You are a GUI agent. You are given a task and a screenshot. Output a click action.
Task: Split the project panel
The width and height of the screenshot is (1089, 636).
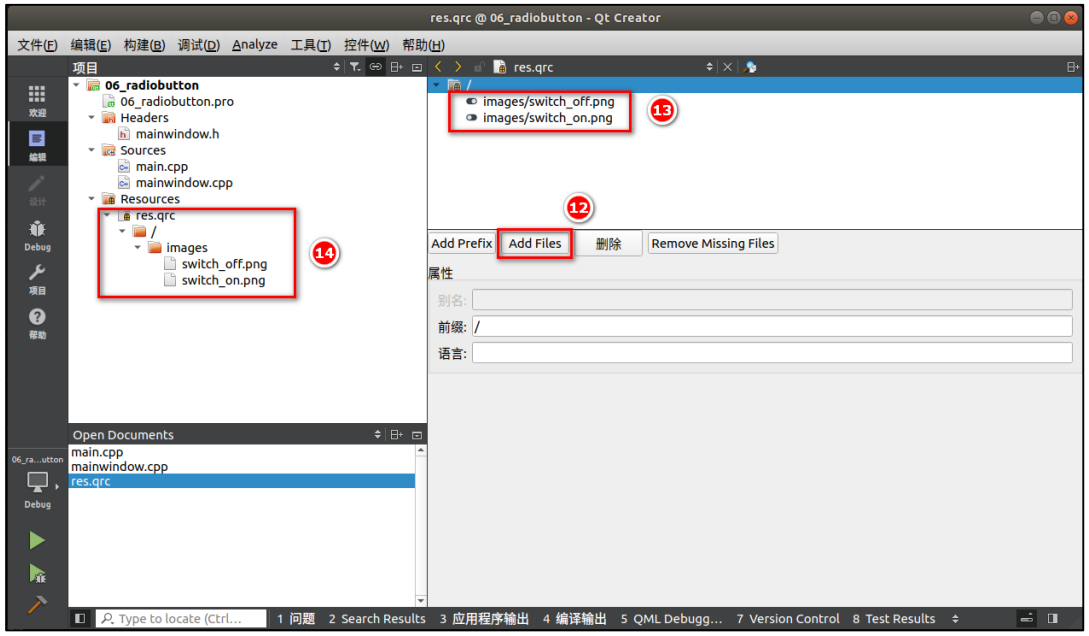pyautogui.click(x=396, y=67)
